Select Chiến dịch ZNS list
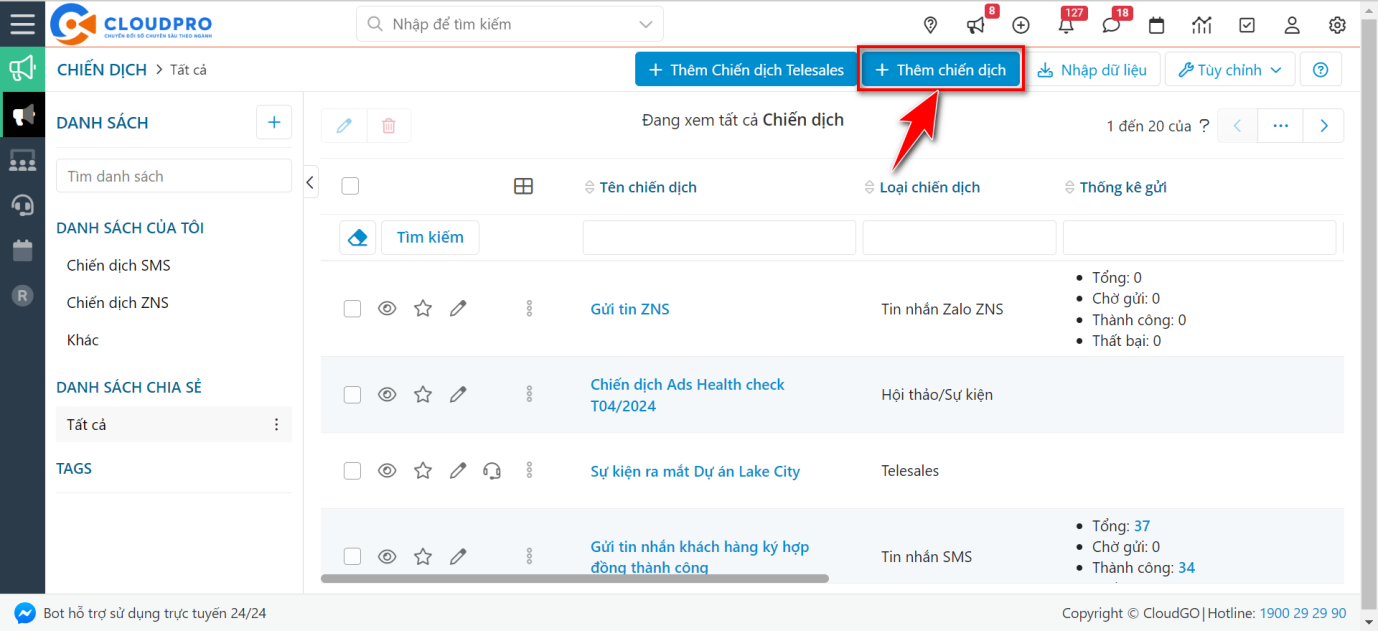The image size is (1378, 631). pyautogui.click(x=117, y=303)
